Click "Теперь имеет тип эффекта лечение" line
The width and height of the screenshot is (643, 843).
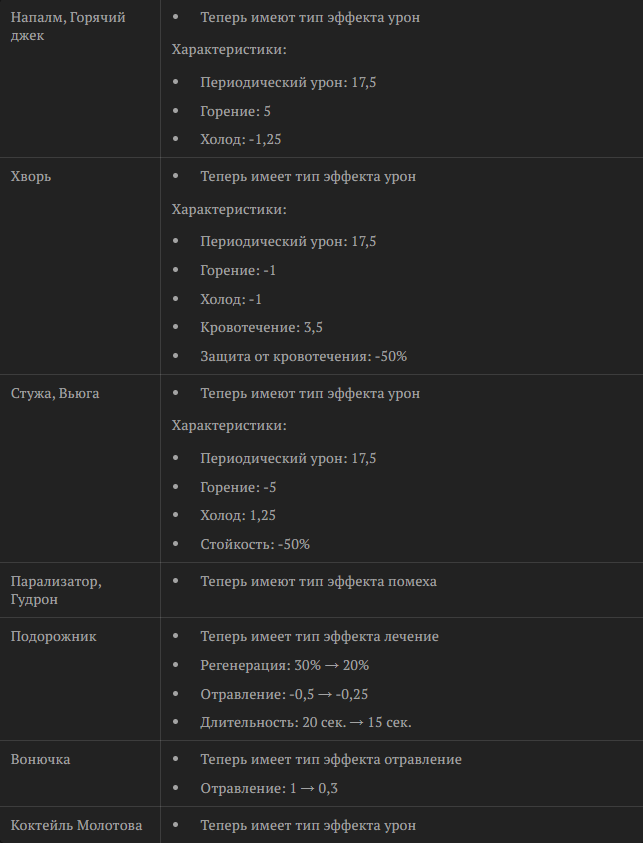click(x=319, y=637)
